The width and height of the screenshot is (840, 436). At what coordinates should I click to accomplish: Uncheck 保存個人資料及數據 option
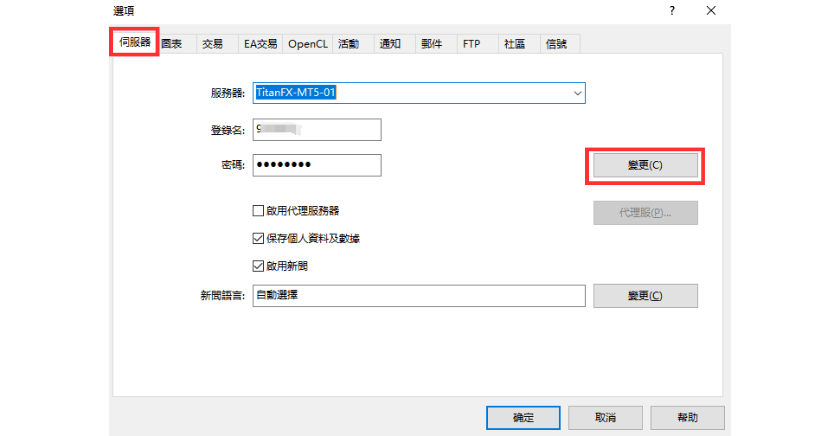click(258, 239)
